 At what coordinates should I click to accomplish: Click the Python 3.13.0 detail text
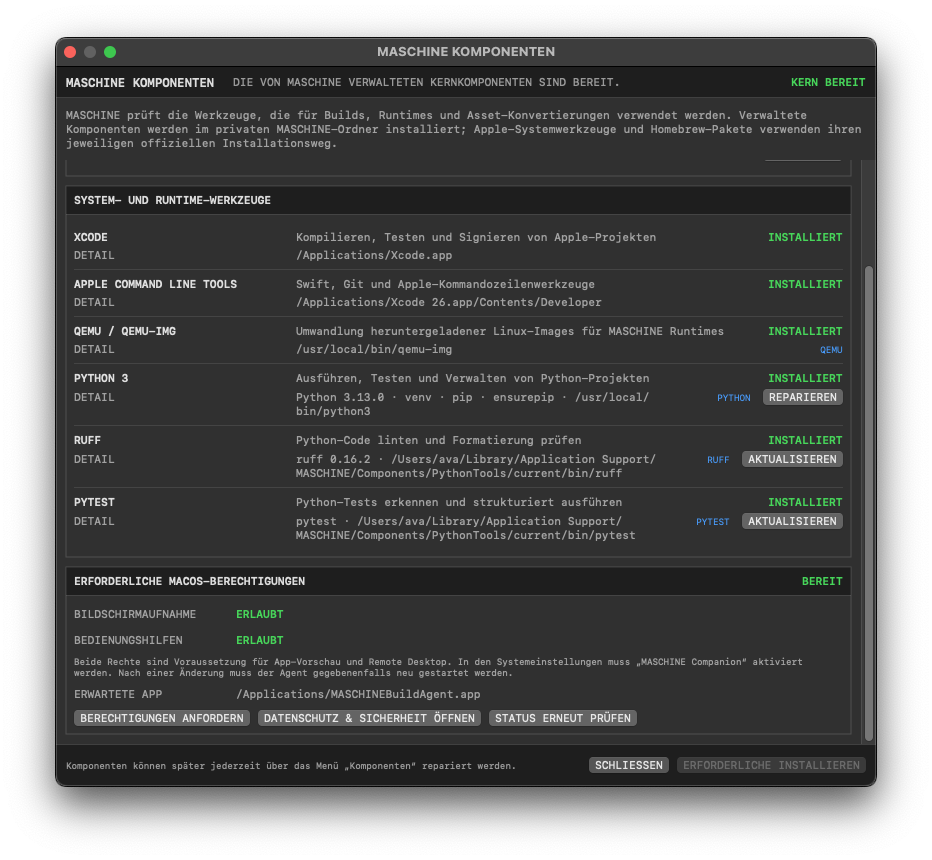coord(473,404)
